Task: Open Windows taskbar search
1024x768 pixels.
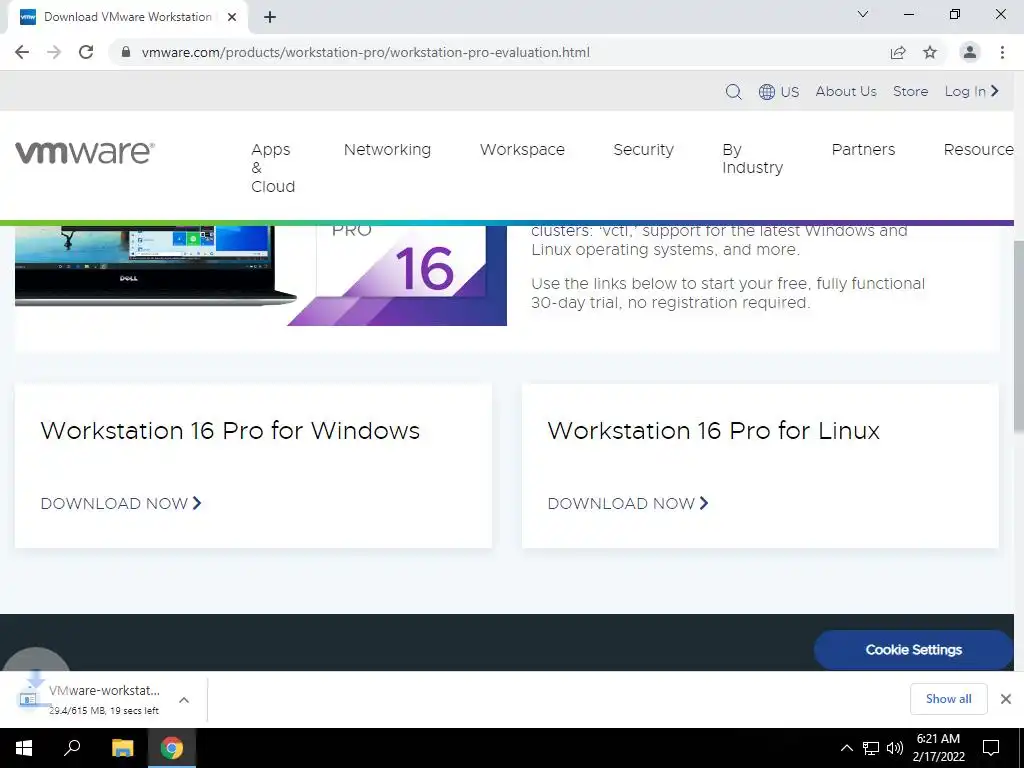Action: pos(72,748)
